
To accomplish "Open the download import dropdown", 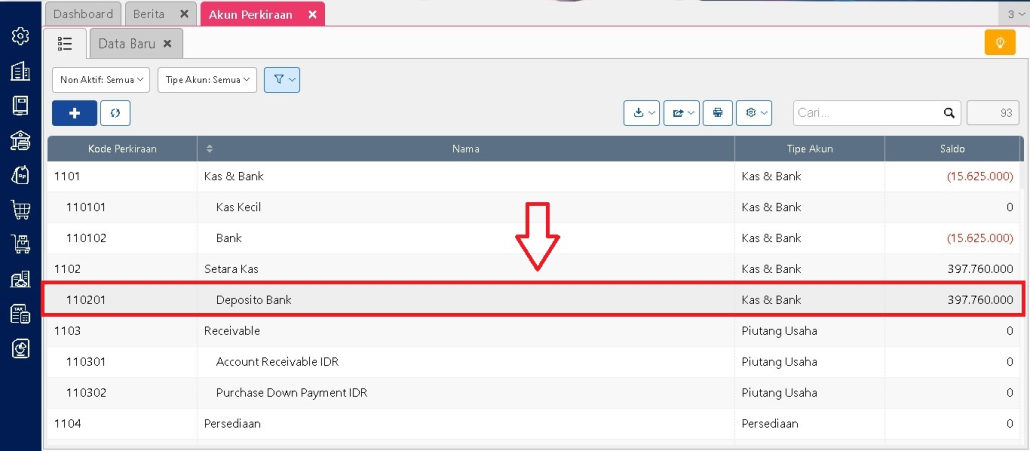I will [641, 113].
